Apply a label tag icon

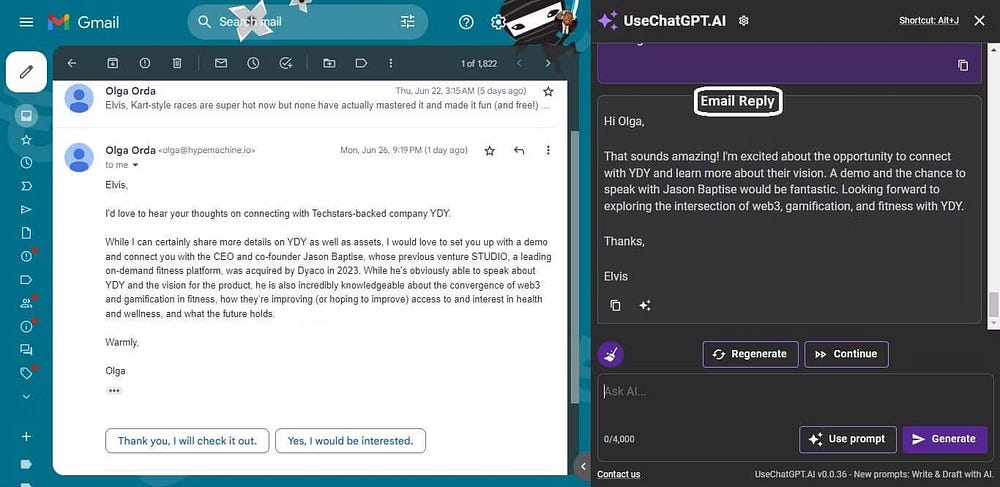361,63
